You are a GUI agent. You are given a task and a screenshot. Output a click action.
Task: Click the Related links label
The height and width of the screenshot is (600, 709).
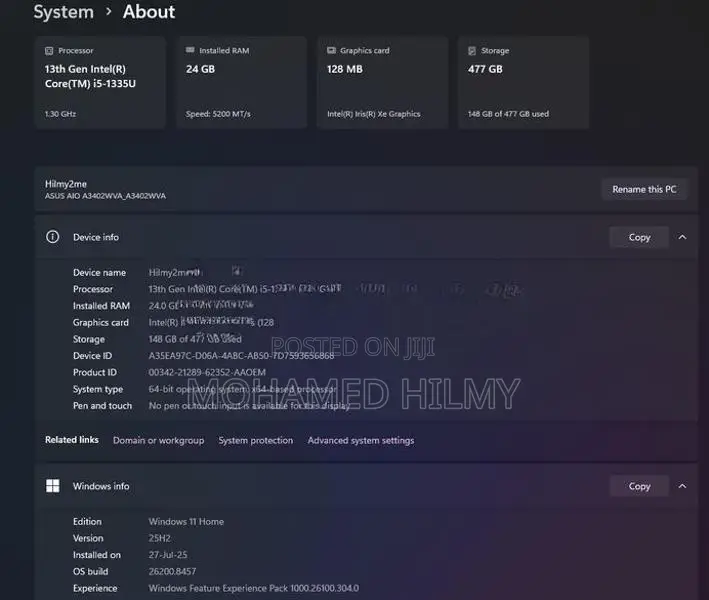(71, 440)
